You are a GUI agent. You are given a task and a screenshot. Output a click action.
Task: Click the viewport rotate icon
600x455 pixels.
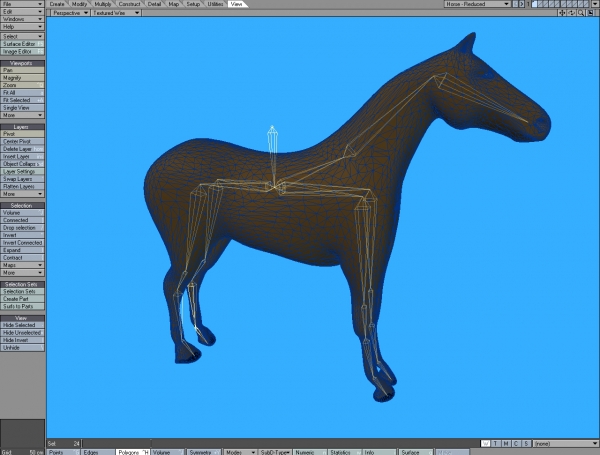click(571, 13)
